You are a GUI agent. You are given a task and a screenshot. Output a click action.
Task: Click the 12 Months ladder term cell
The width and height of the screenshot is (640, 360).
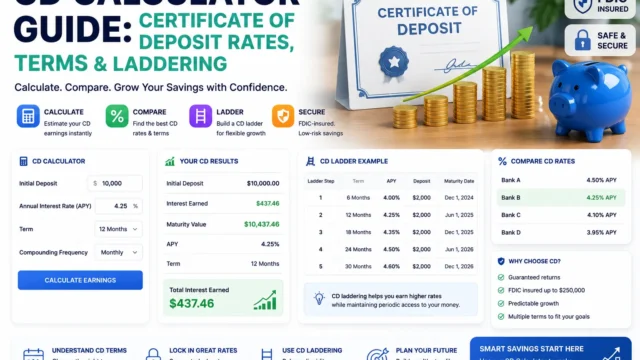pyautogui.click(x=358, y=215)
